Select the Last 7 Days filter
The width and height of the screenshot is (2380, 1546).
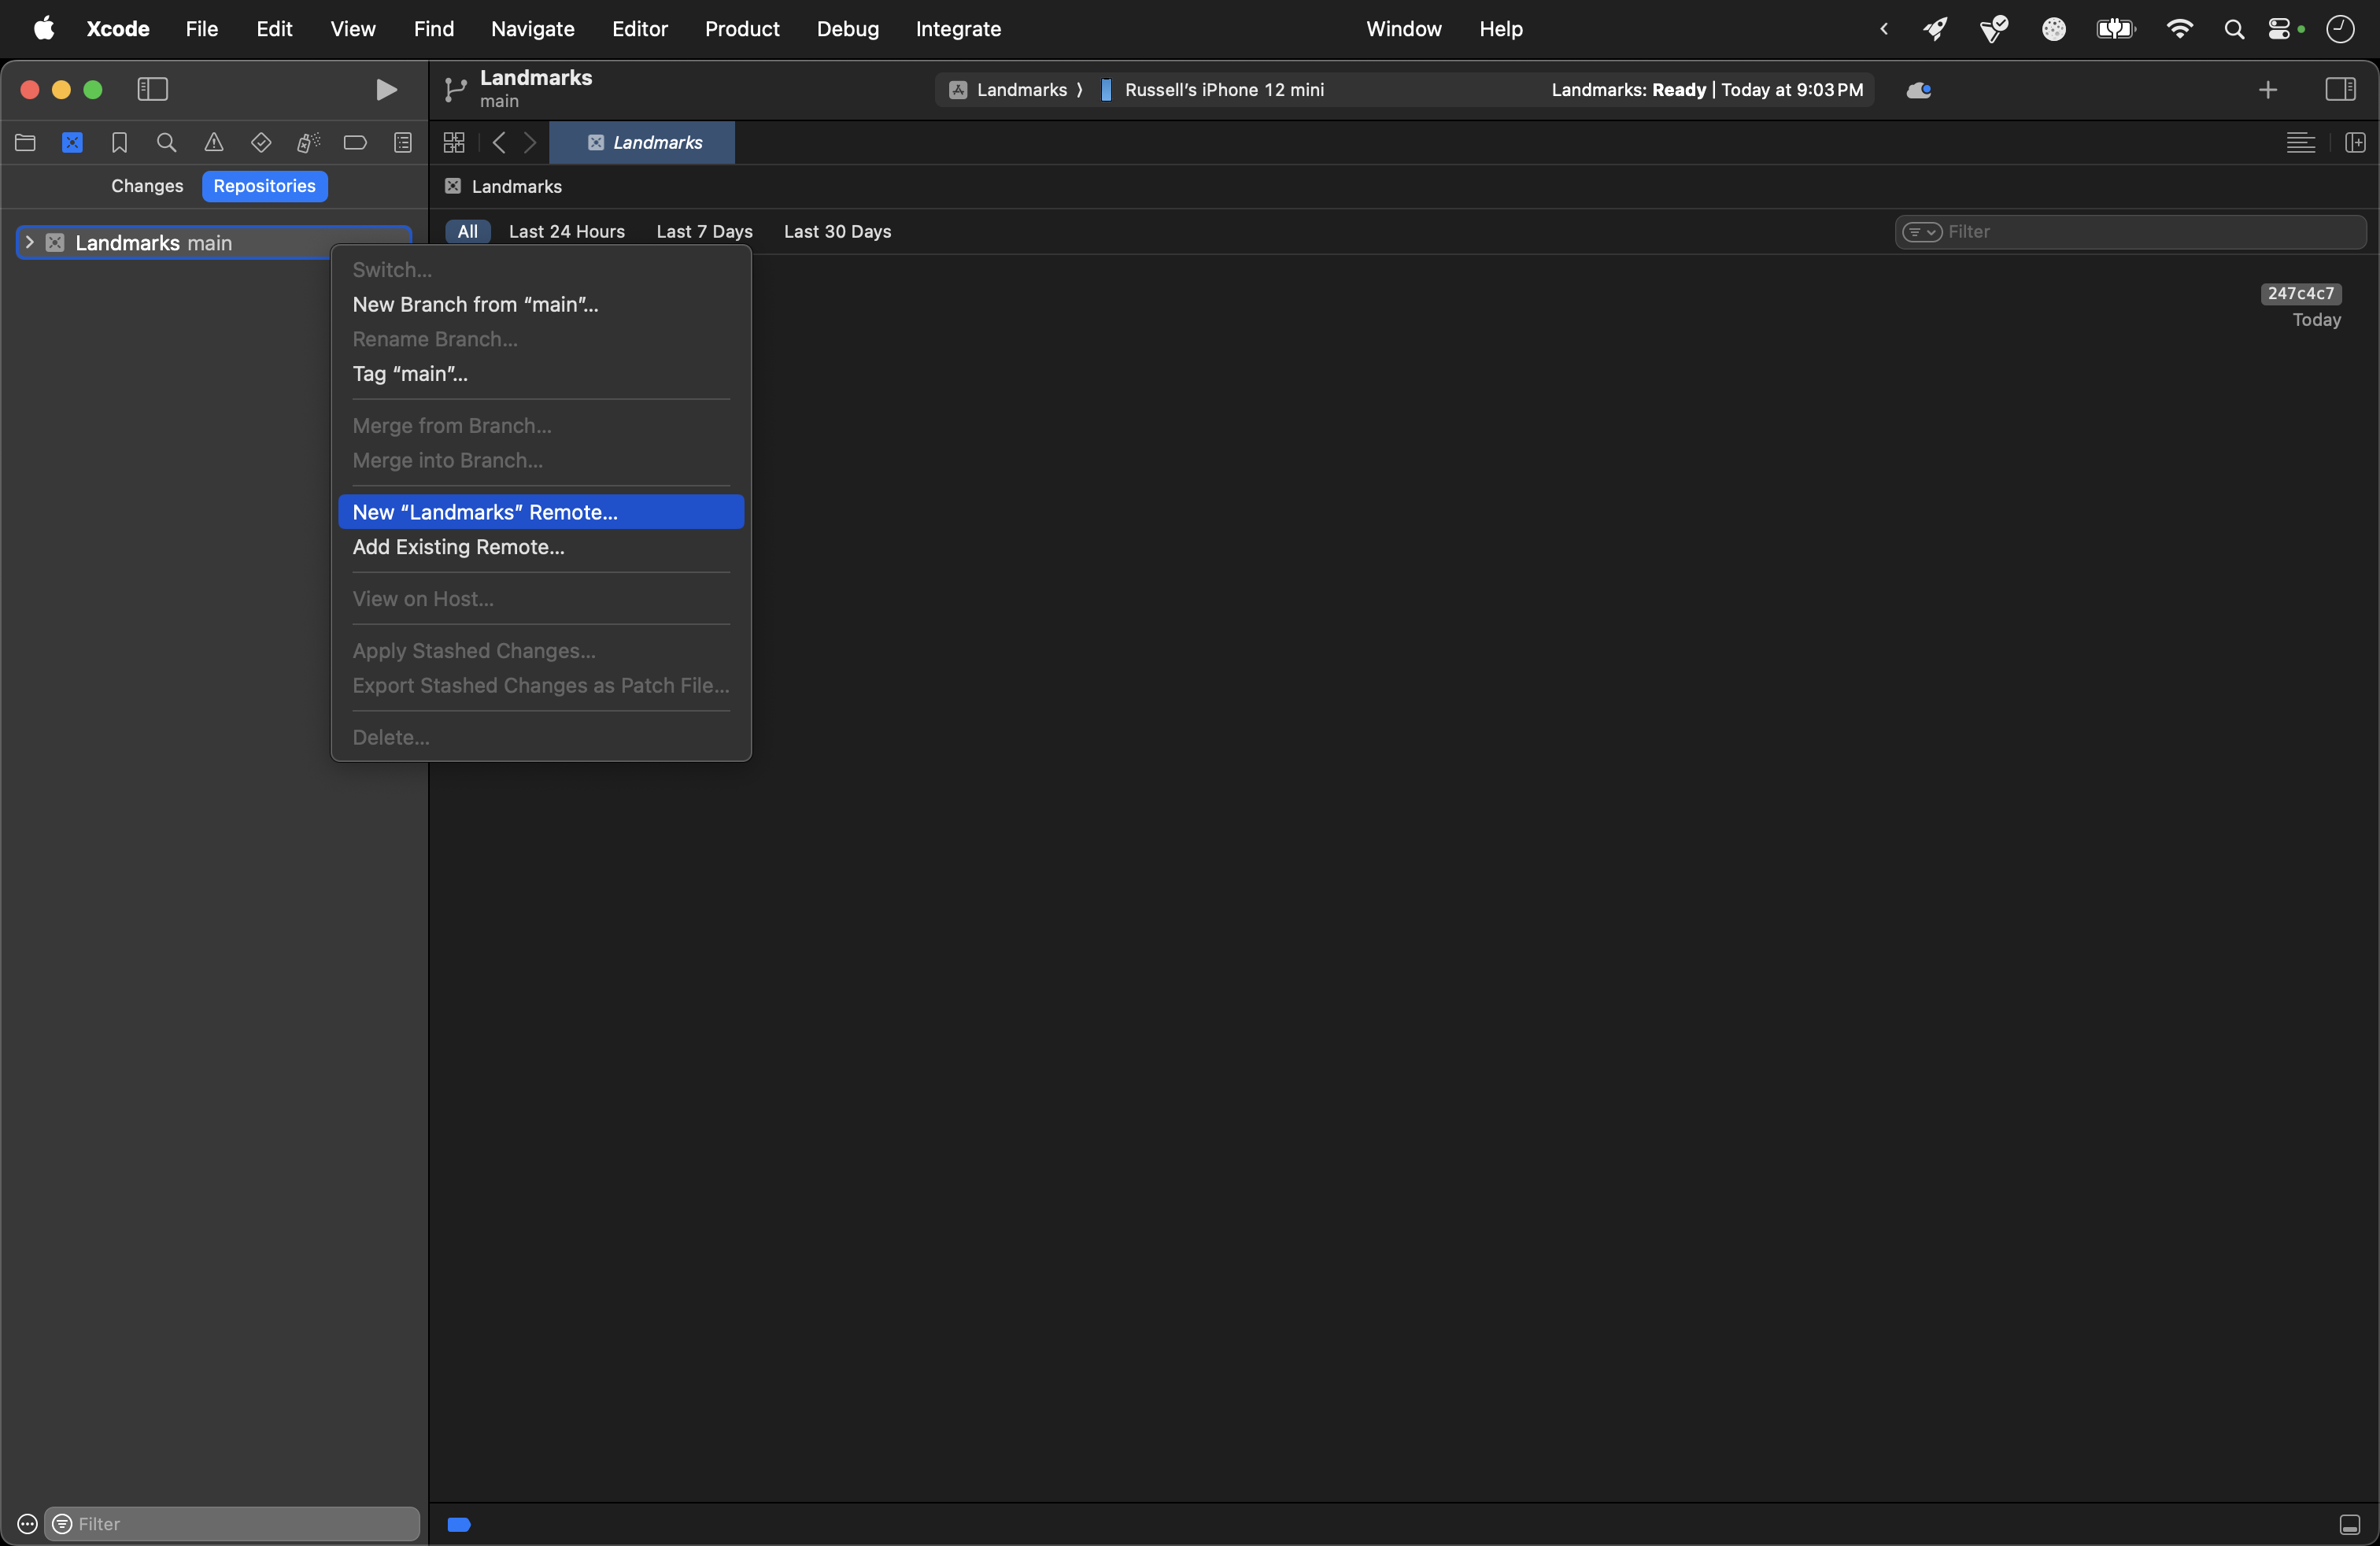pyautogui.click(x=704, y=231)
